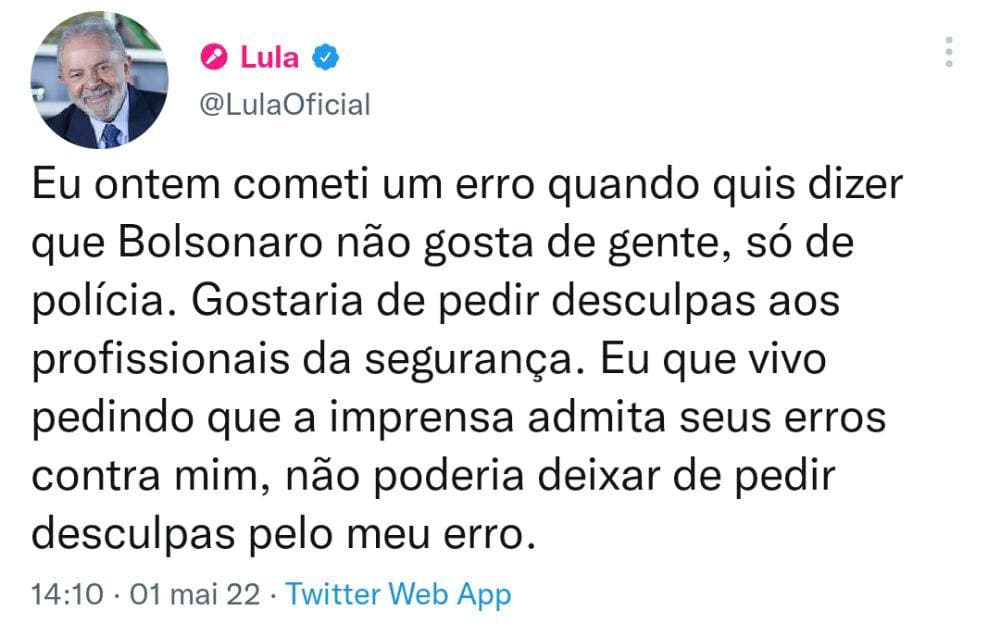Open the three-dot more options menu
Image resolution: width=1000 pixels, height=635 pixels.
949,51
